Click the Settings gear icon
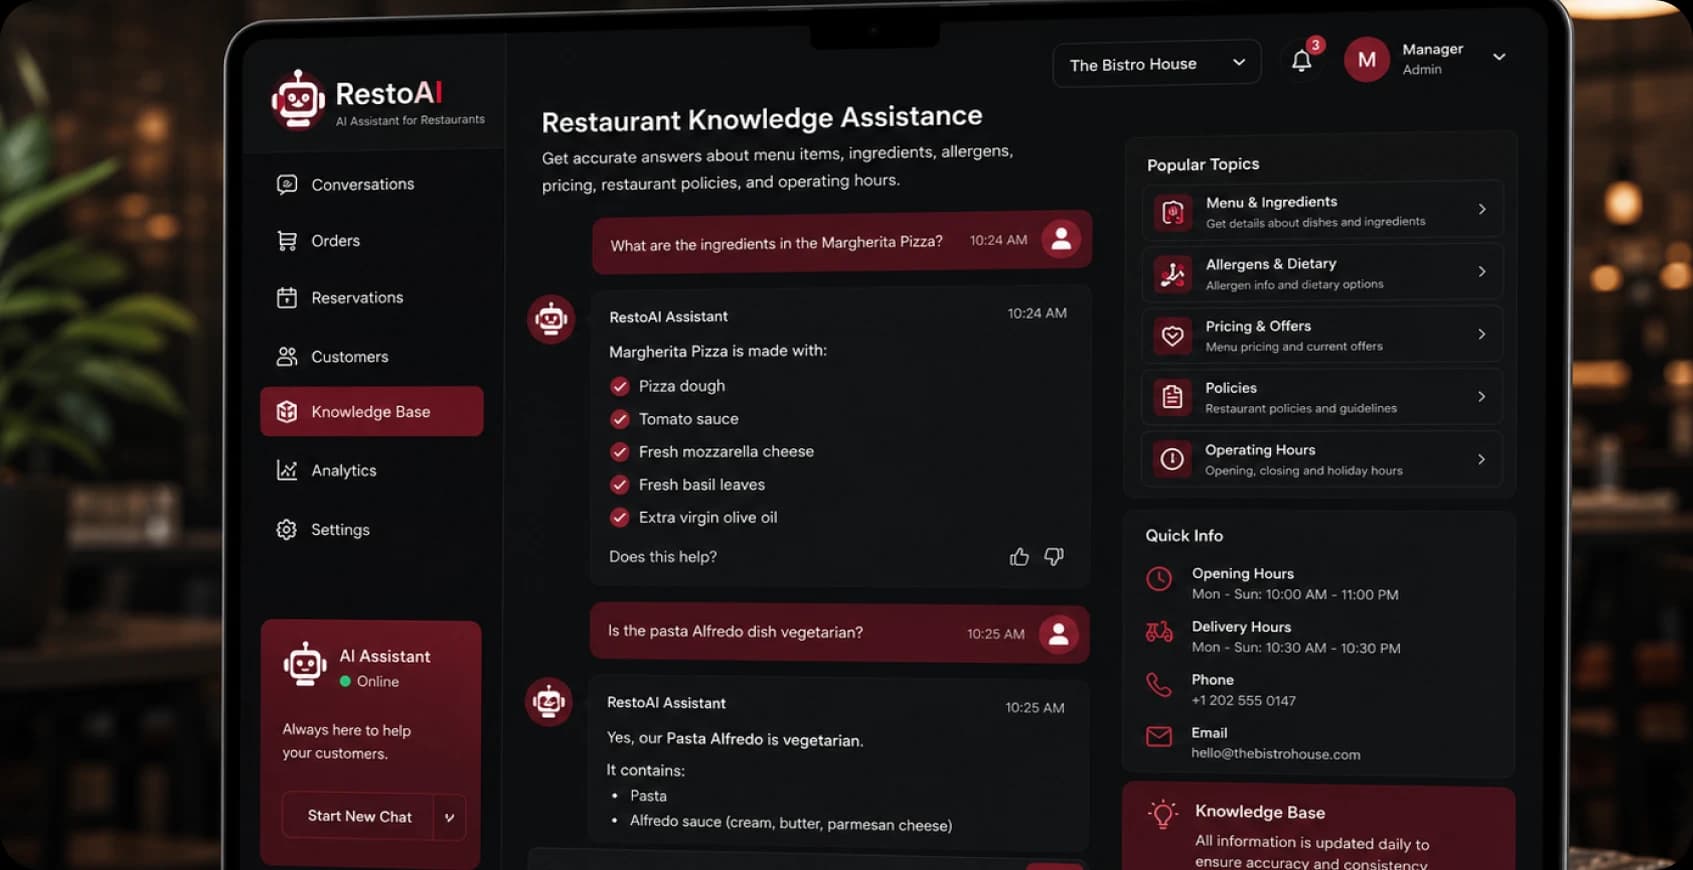Image resolution: width=1693 pixels, height=870 pixels. [287, 529]
